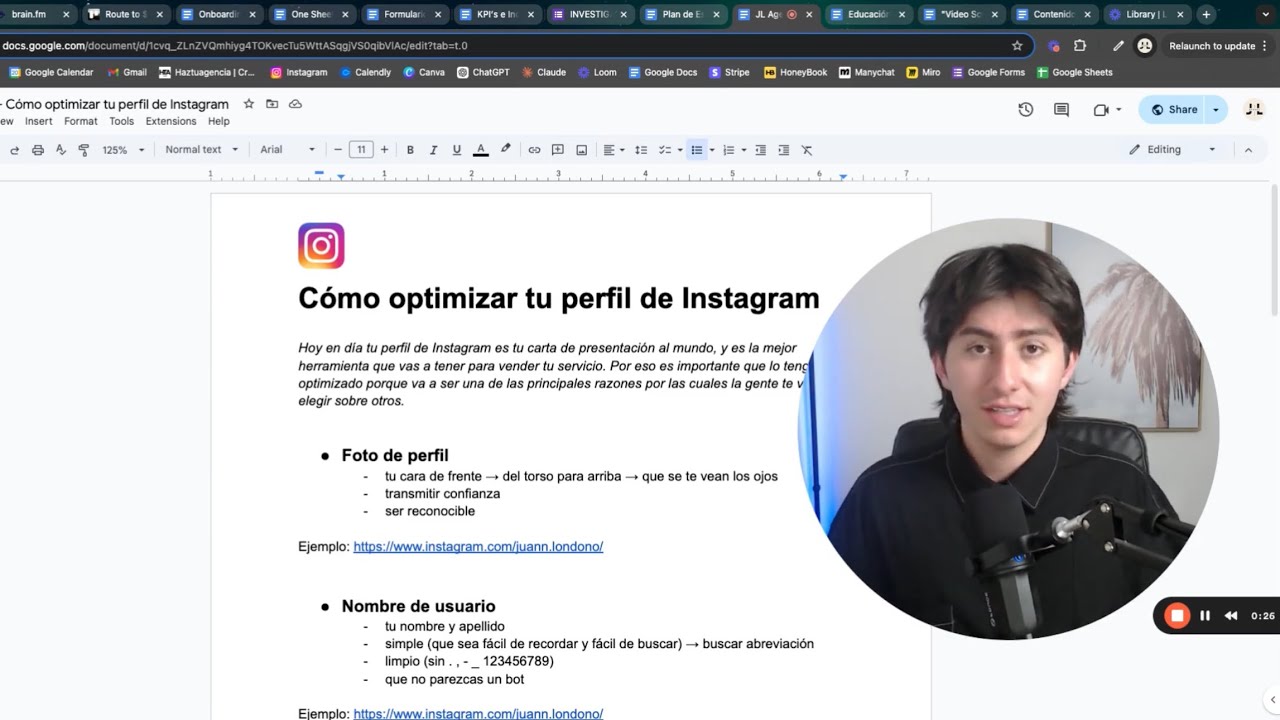Open the Instagram link under Nombre de usuario
Image resolution: width=1280 pixels, height=720 pixels.
point(478,714)
